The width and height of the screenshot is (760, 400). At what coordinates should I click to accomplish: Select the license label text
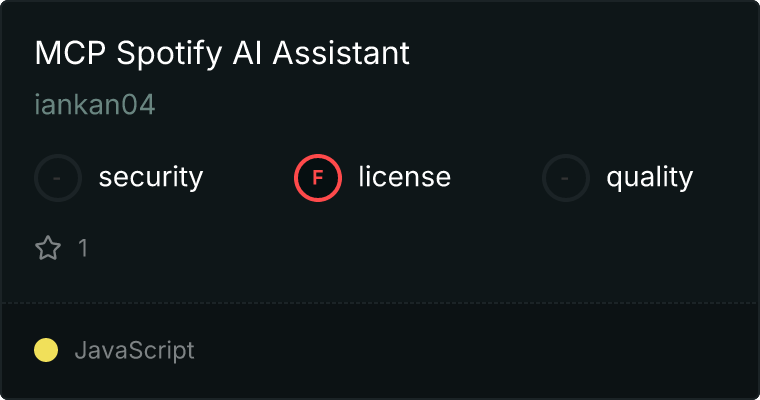coord(404,178)
